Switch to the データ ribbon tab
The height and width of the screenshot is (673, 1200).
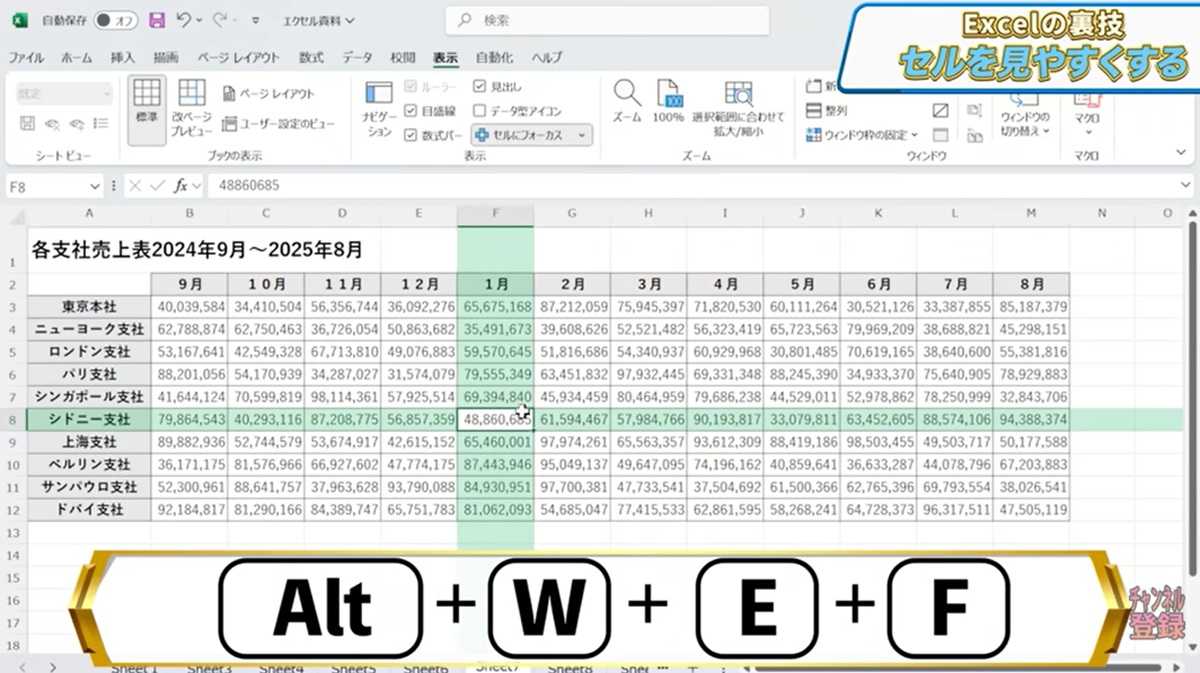point(359,57)
